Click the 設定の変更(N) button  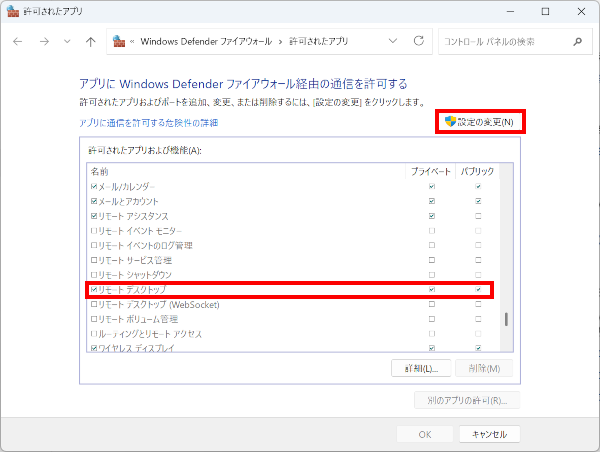pyautogui.click(x=480, y=122)
